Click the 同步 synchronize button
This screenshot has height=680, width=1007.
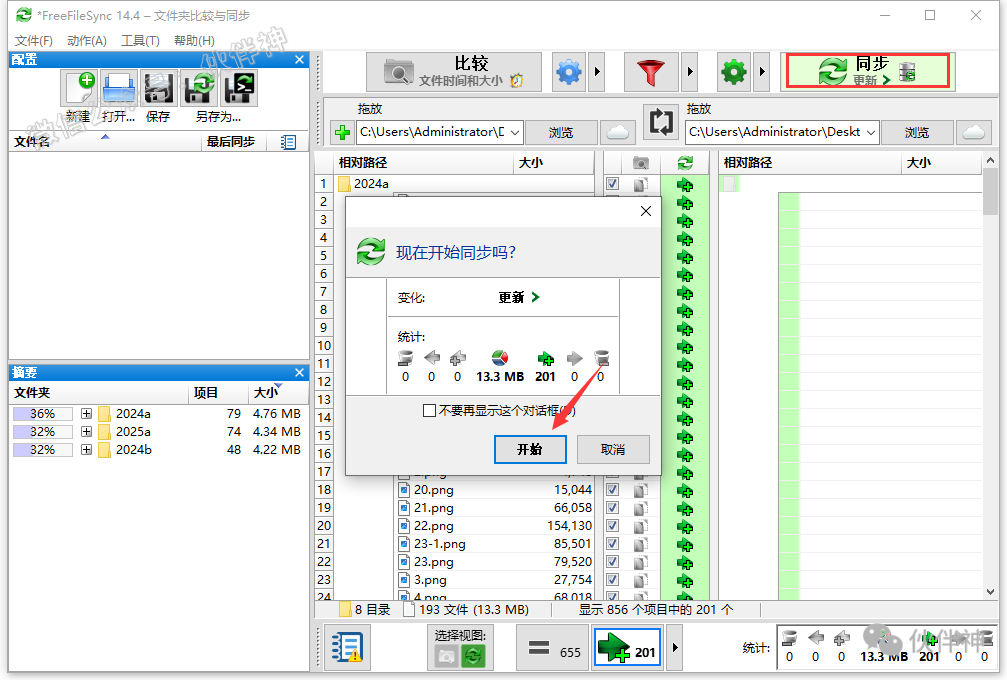click(x=868, y=71)
